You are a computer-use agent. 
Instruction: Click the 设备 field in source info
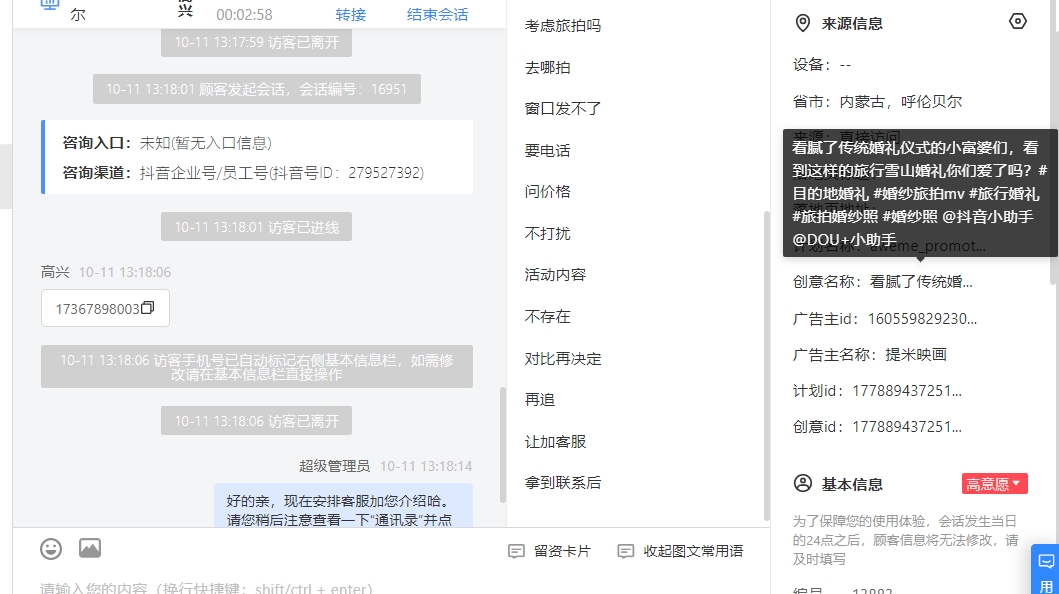tap(822, 65)
